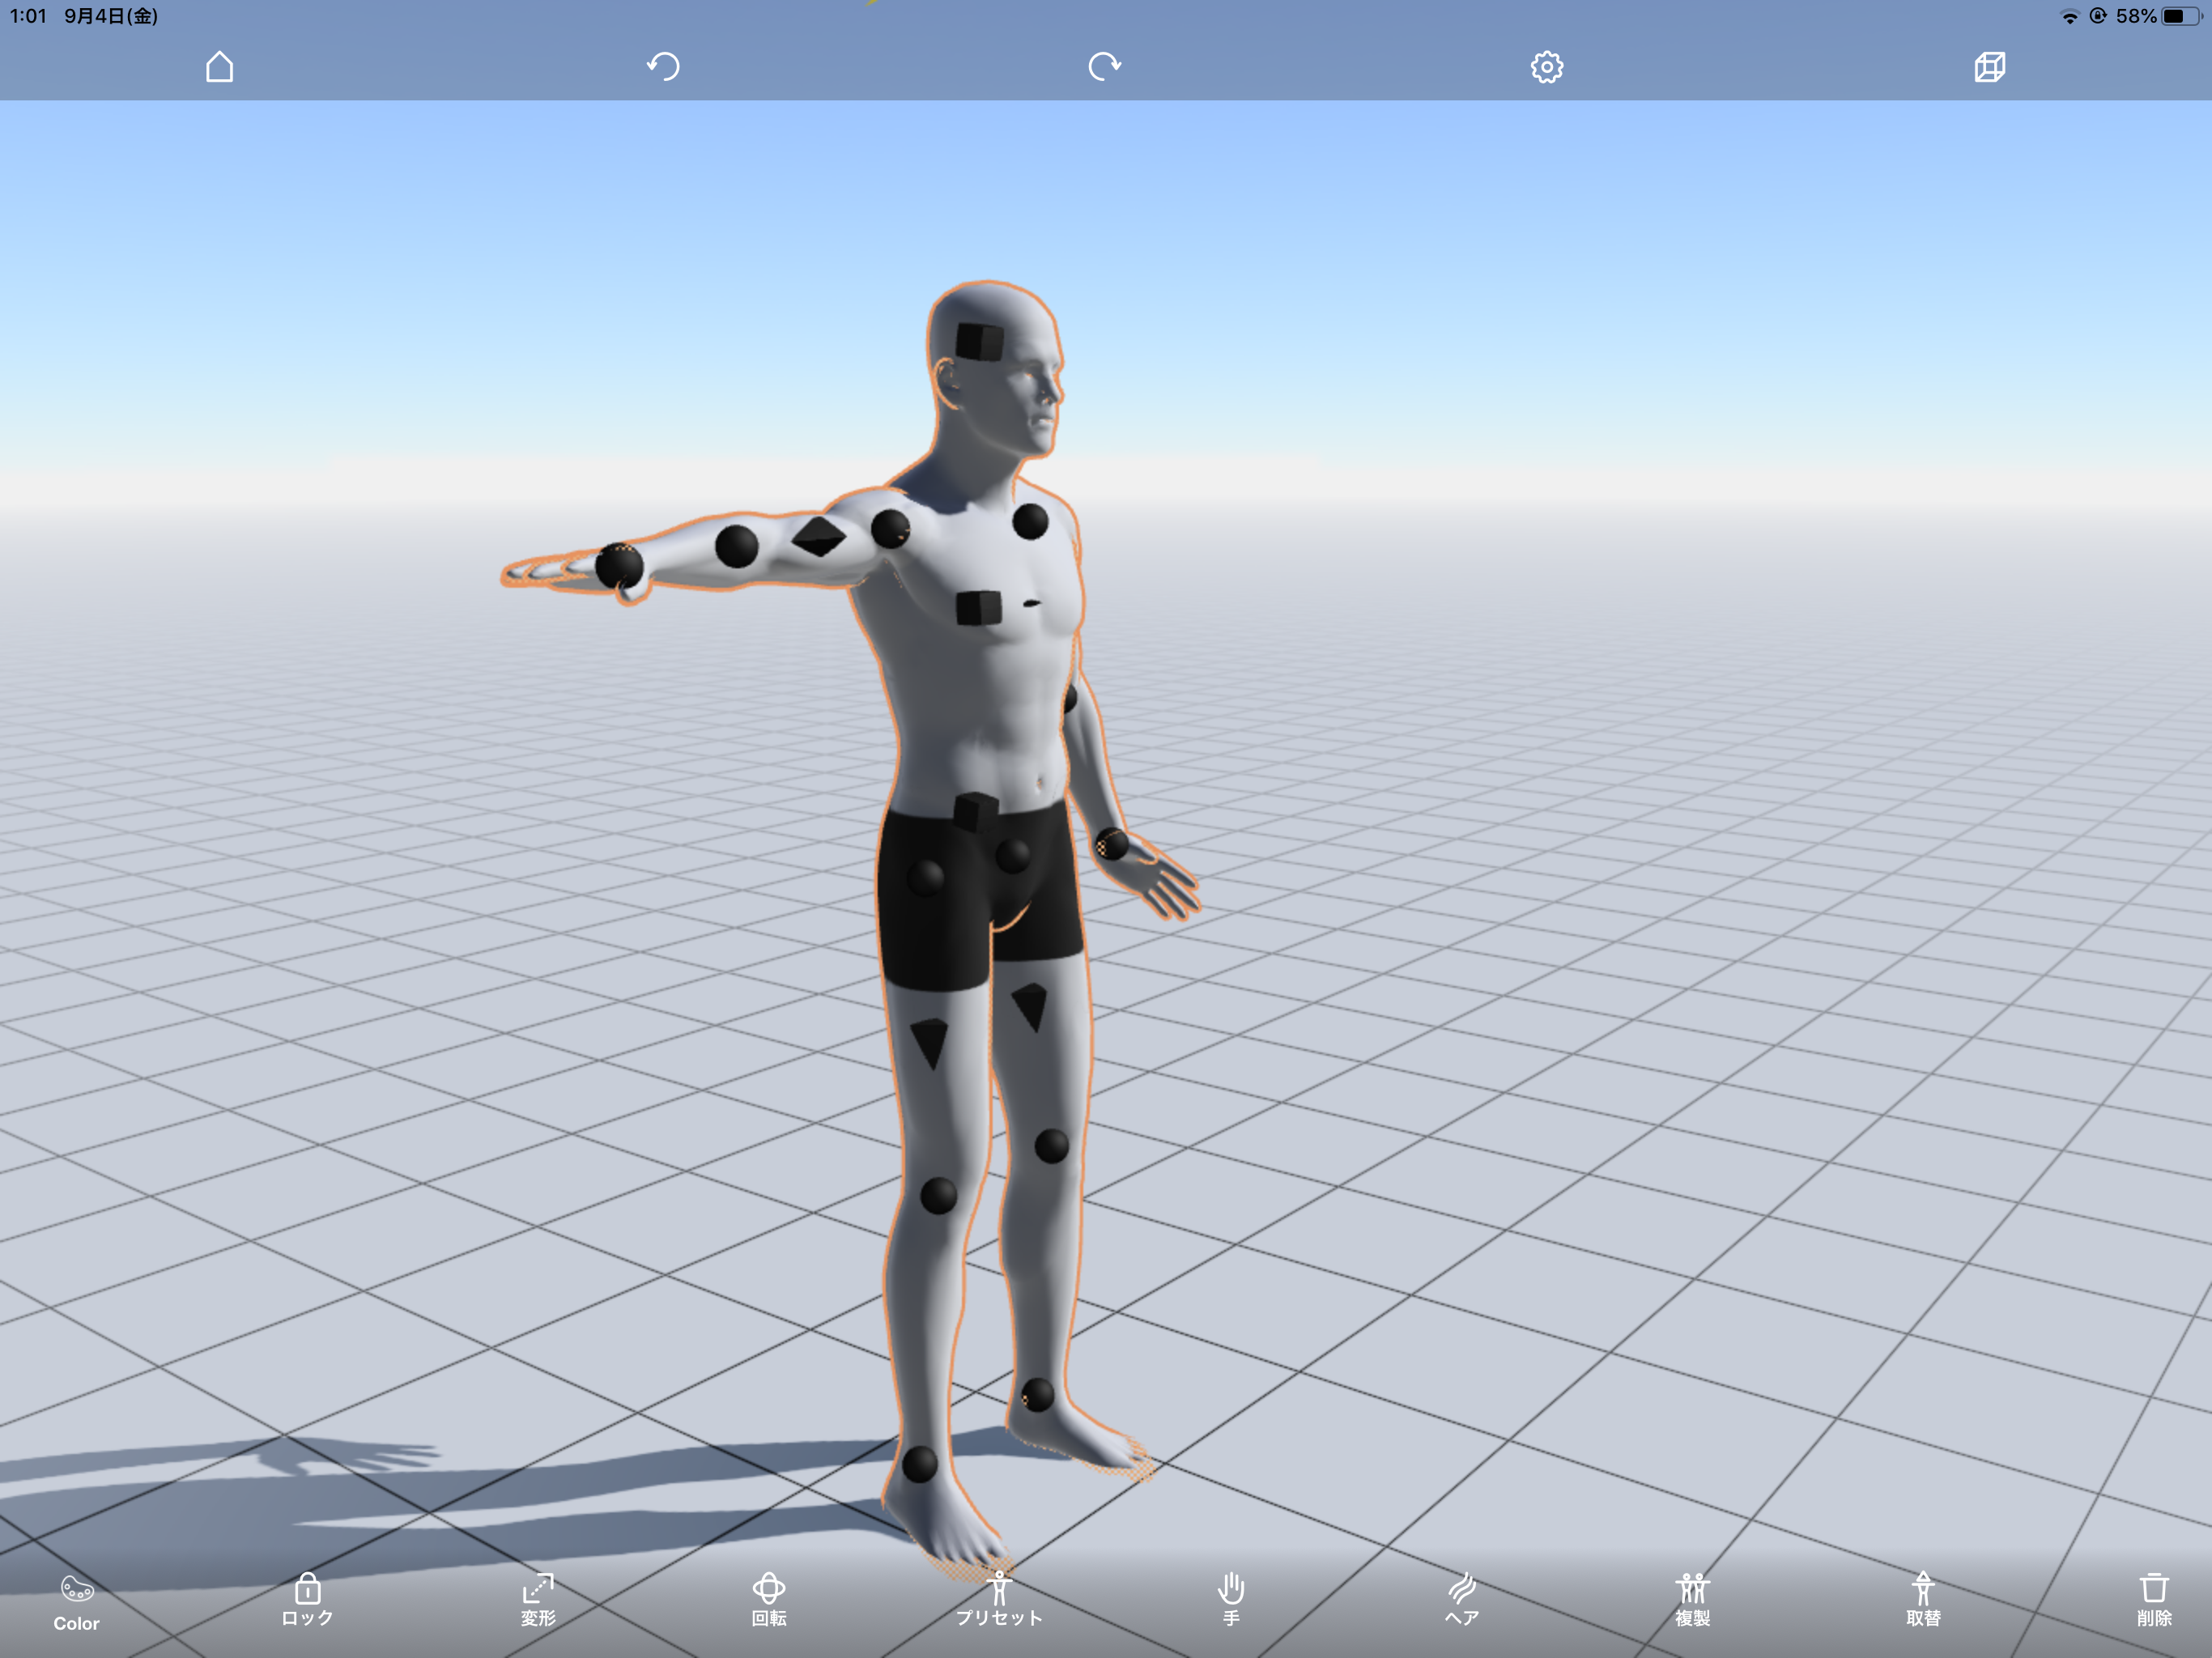Select the chest cube control handle
This screenshot has width=2212, height=1658.
(x=978, y=608)
